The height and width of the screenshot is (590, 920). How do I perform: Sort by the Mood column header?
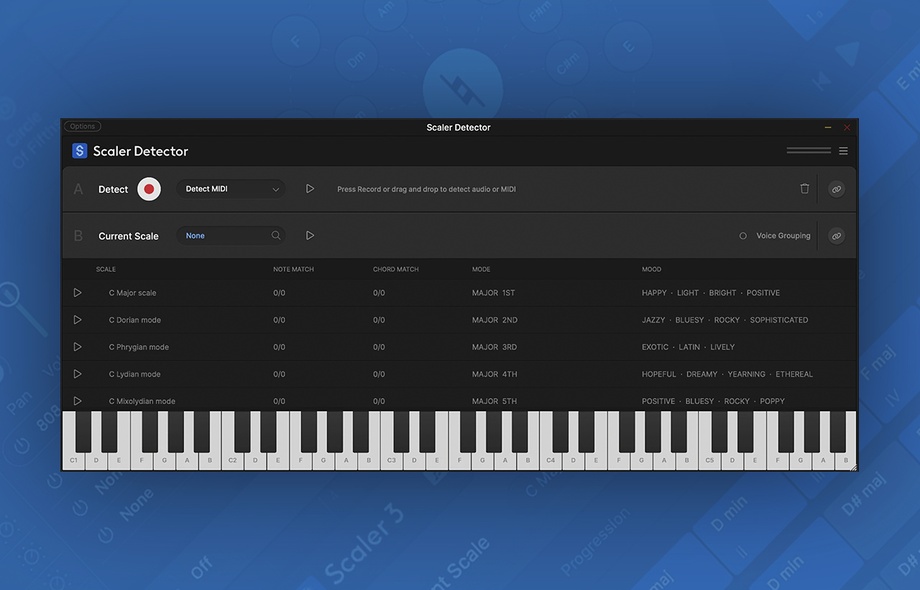tap(651, 269)
